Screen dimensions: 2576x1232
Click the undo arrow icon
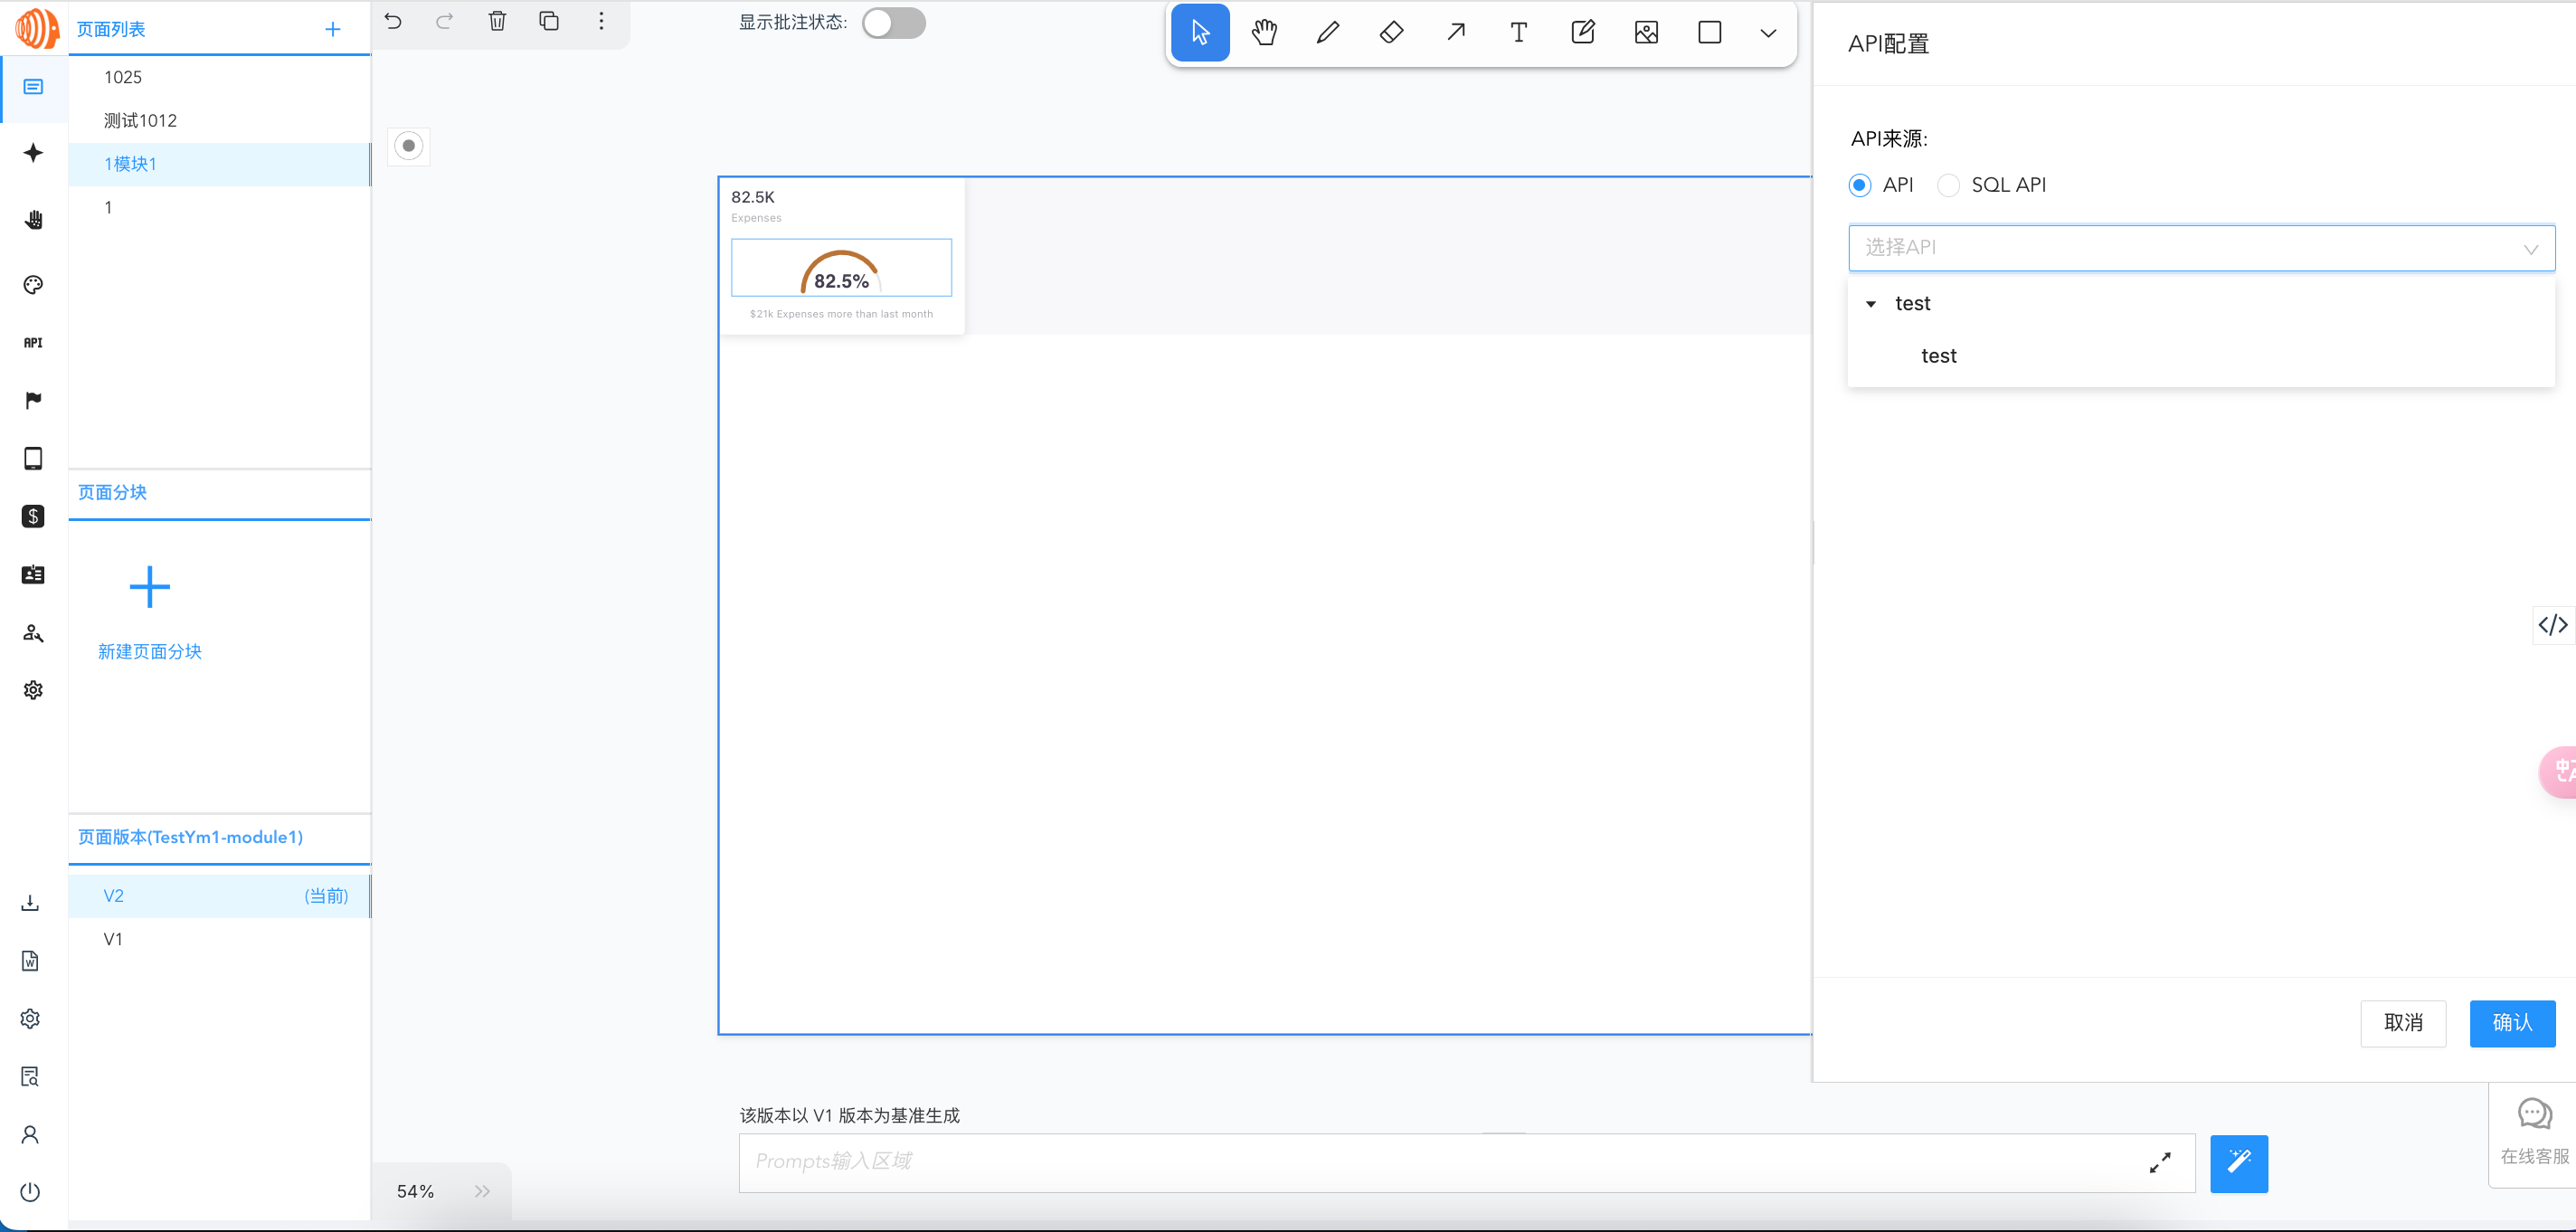click(x=393, y=21)
